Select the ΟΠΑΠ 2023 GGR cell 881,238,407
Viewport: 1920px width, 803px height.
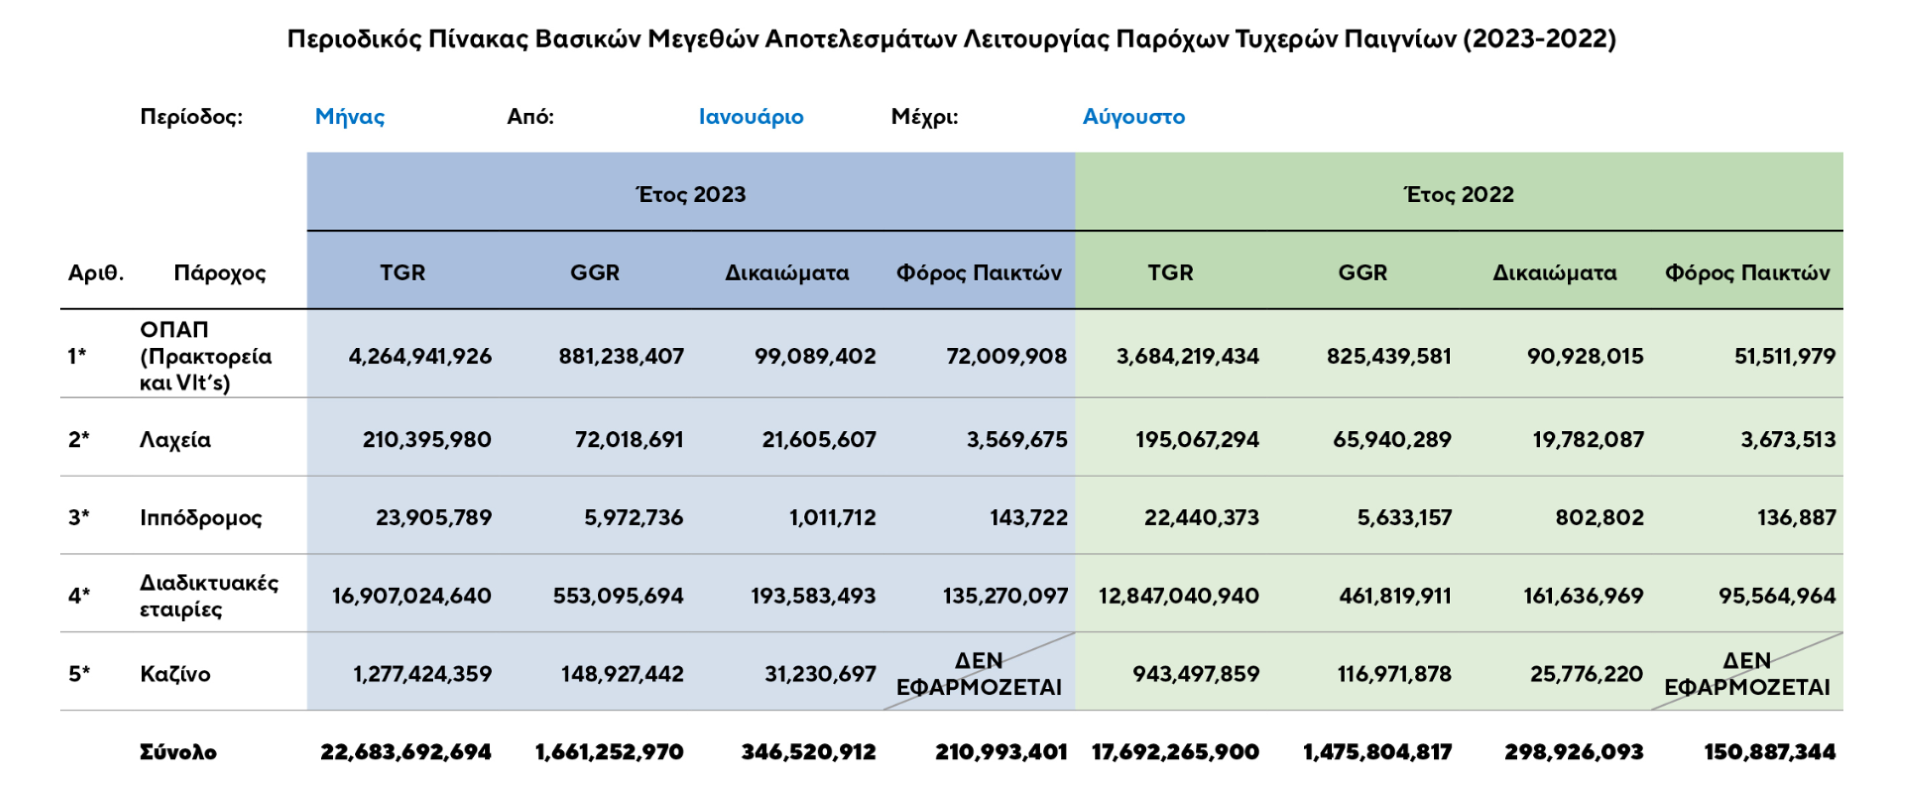pyautogui.click(x=620, y=356)
